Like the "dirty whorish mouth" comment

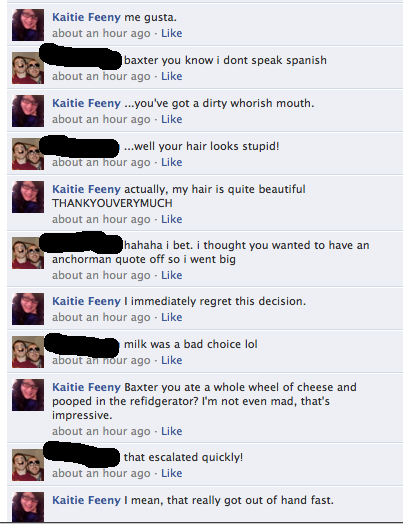tap(172, 119)
